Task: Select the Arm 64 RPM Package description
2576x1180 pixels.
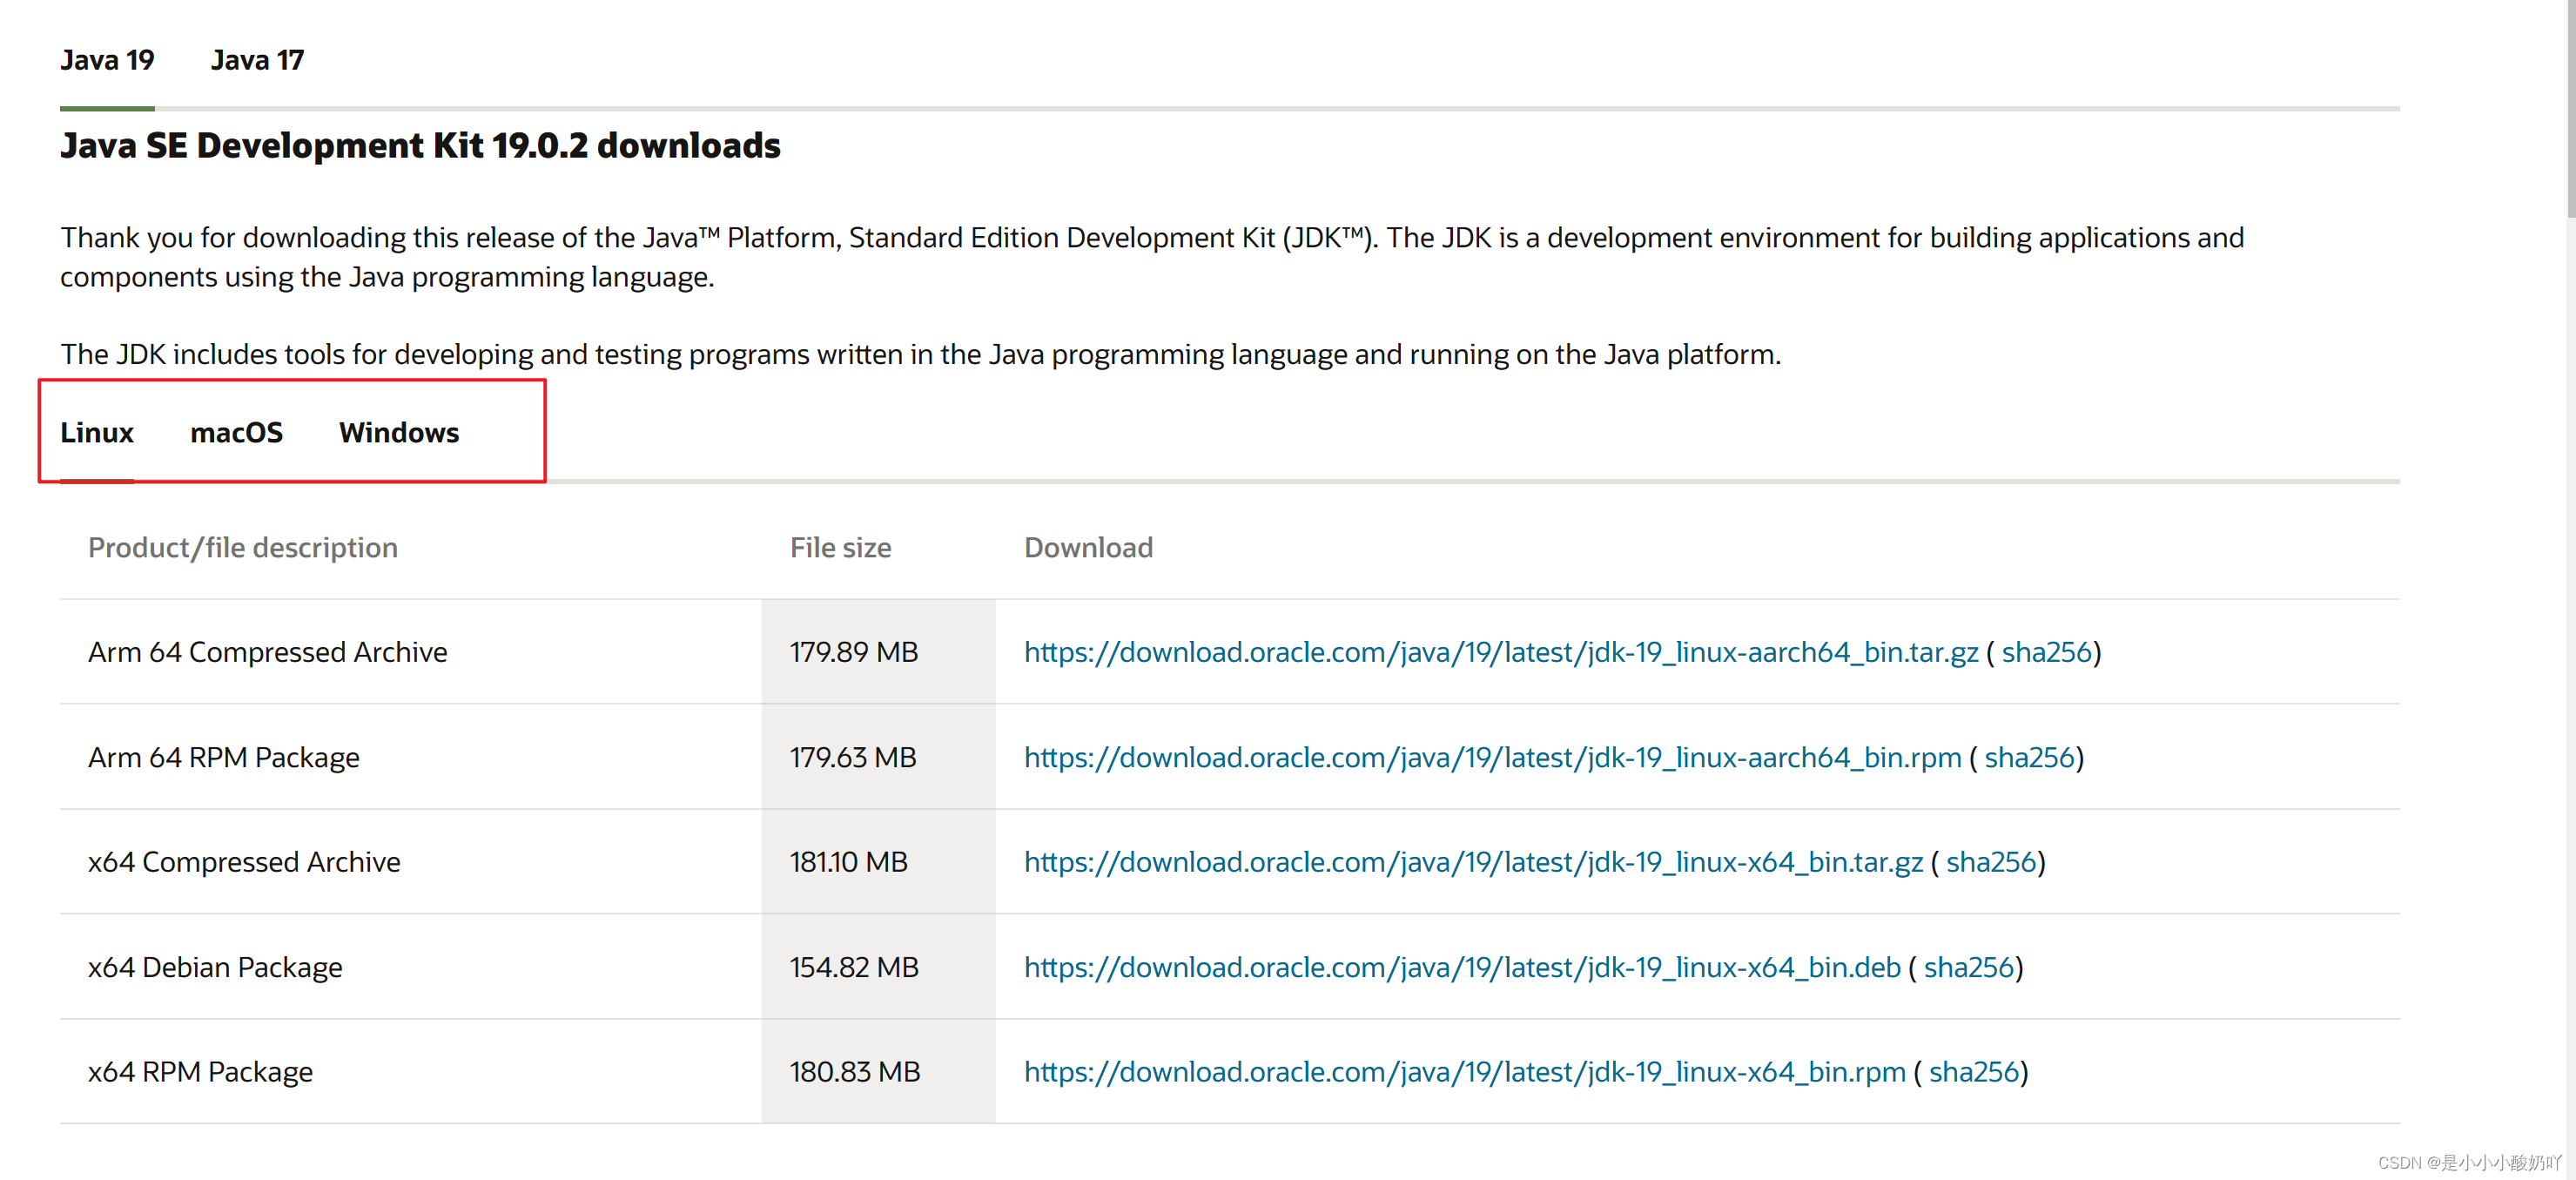Action: 224,757
